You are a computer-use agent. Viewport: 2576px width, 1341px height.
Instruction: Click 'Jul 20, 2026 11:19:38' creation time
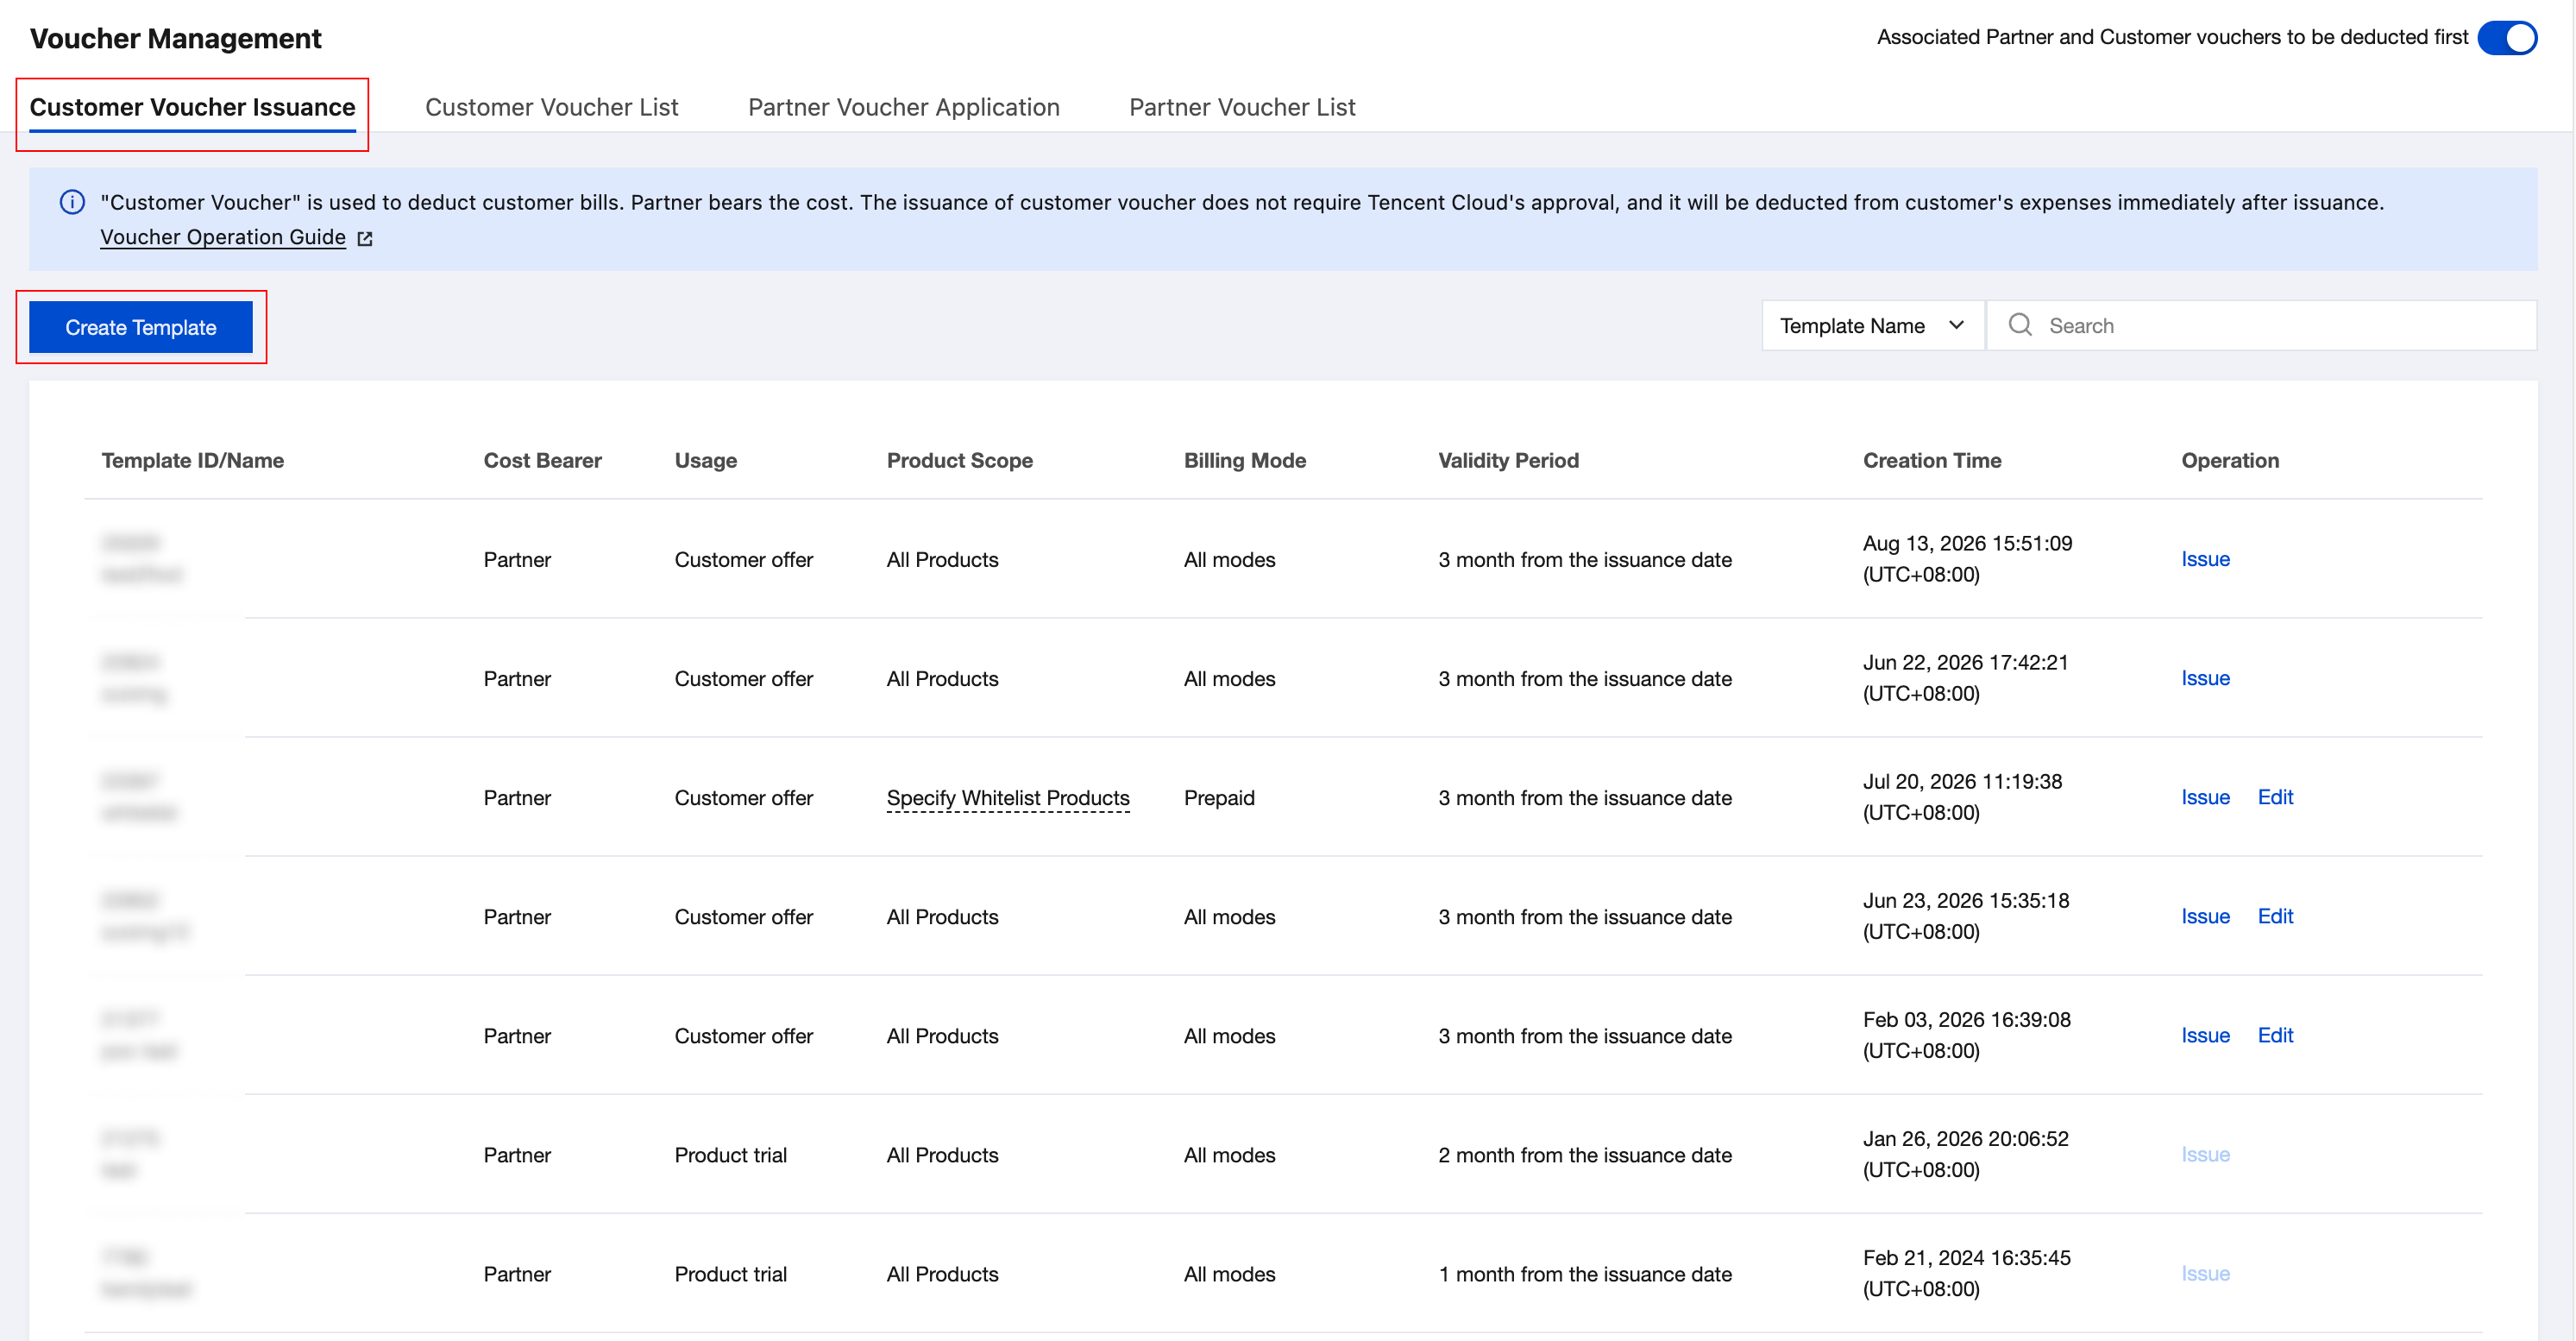point(1962,781)
